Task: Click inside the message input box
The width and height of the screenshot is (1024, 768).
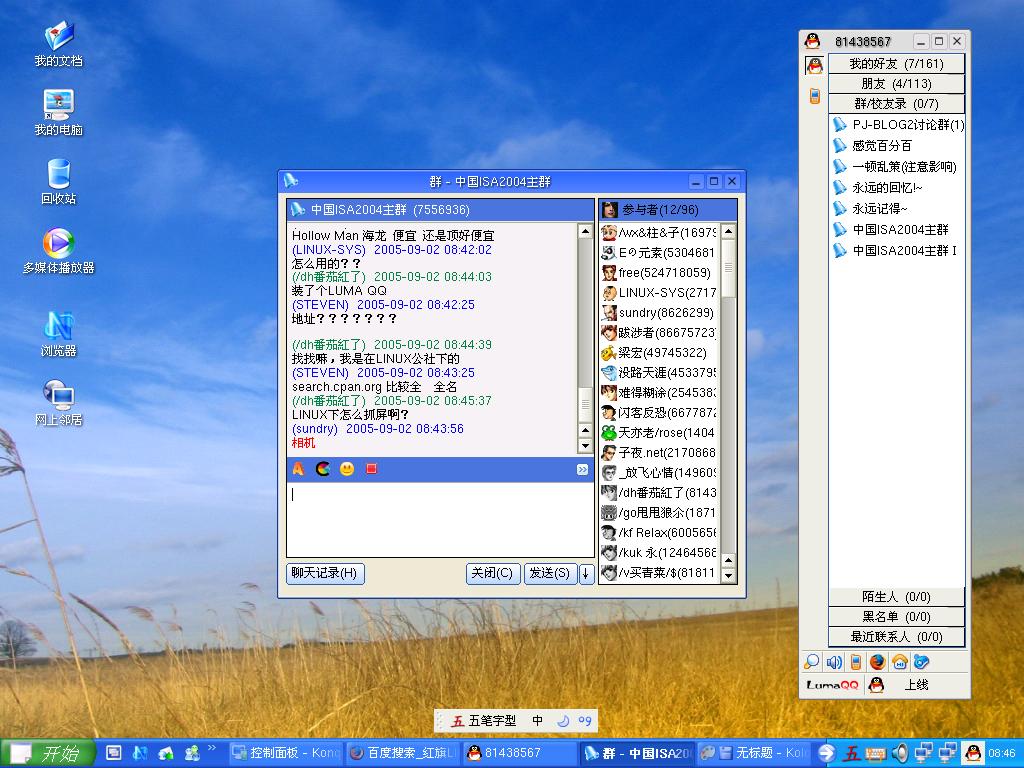Action: 440,518
